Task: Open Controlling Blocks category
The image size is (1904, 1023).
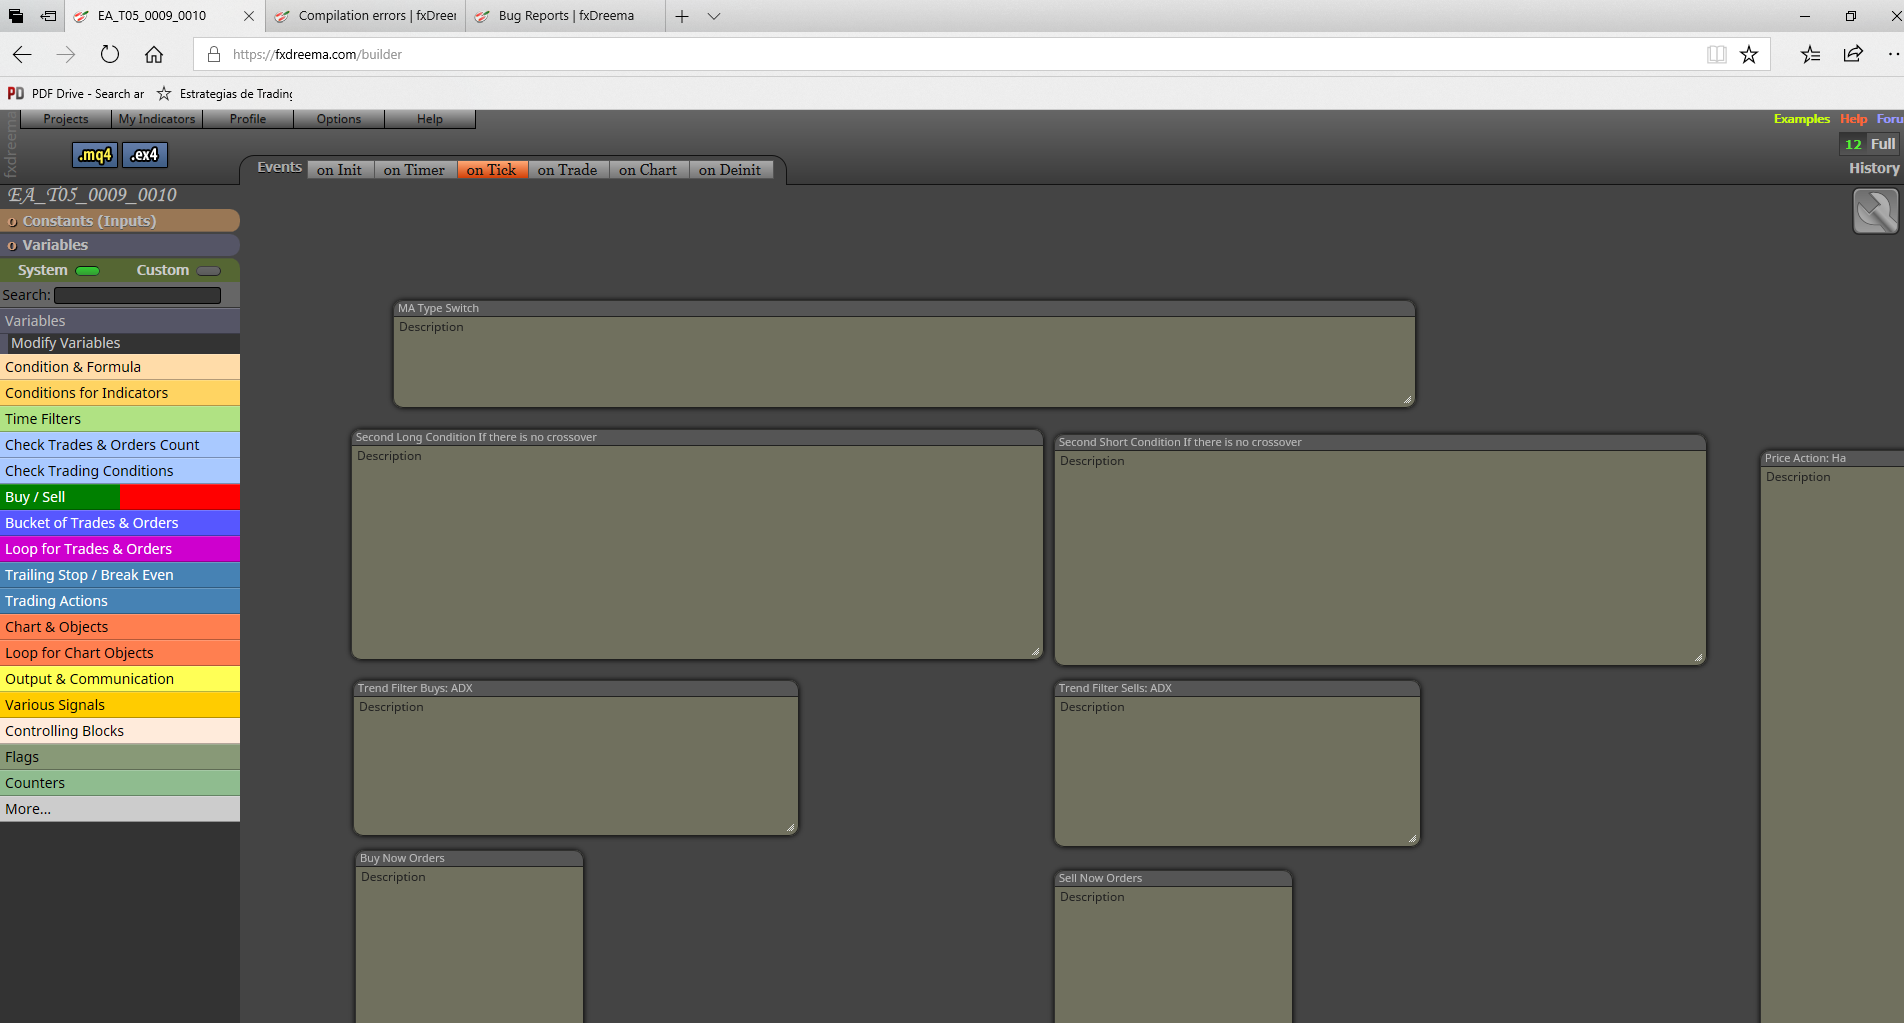Action: click(120, 731)
